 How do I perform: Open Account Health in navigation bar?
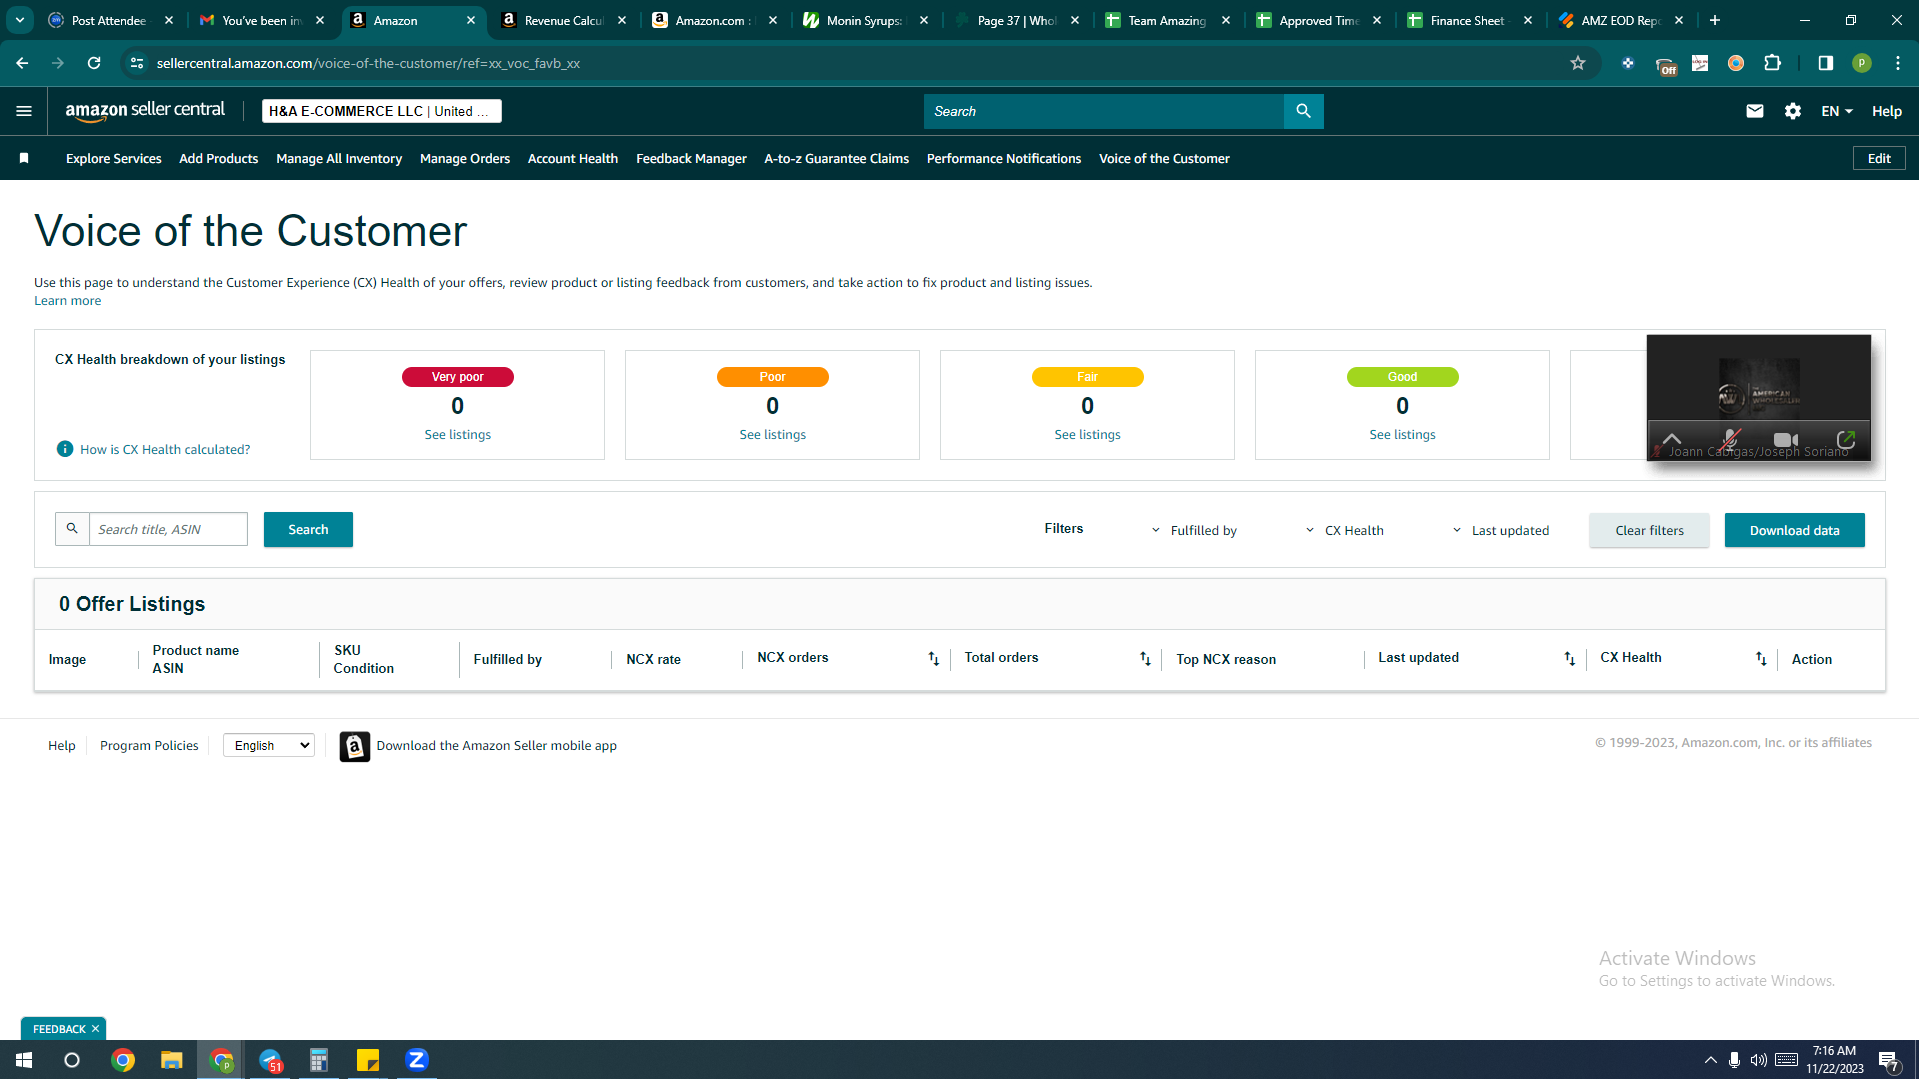coord(573,158)
